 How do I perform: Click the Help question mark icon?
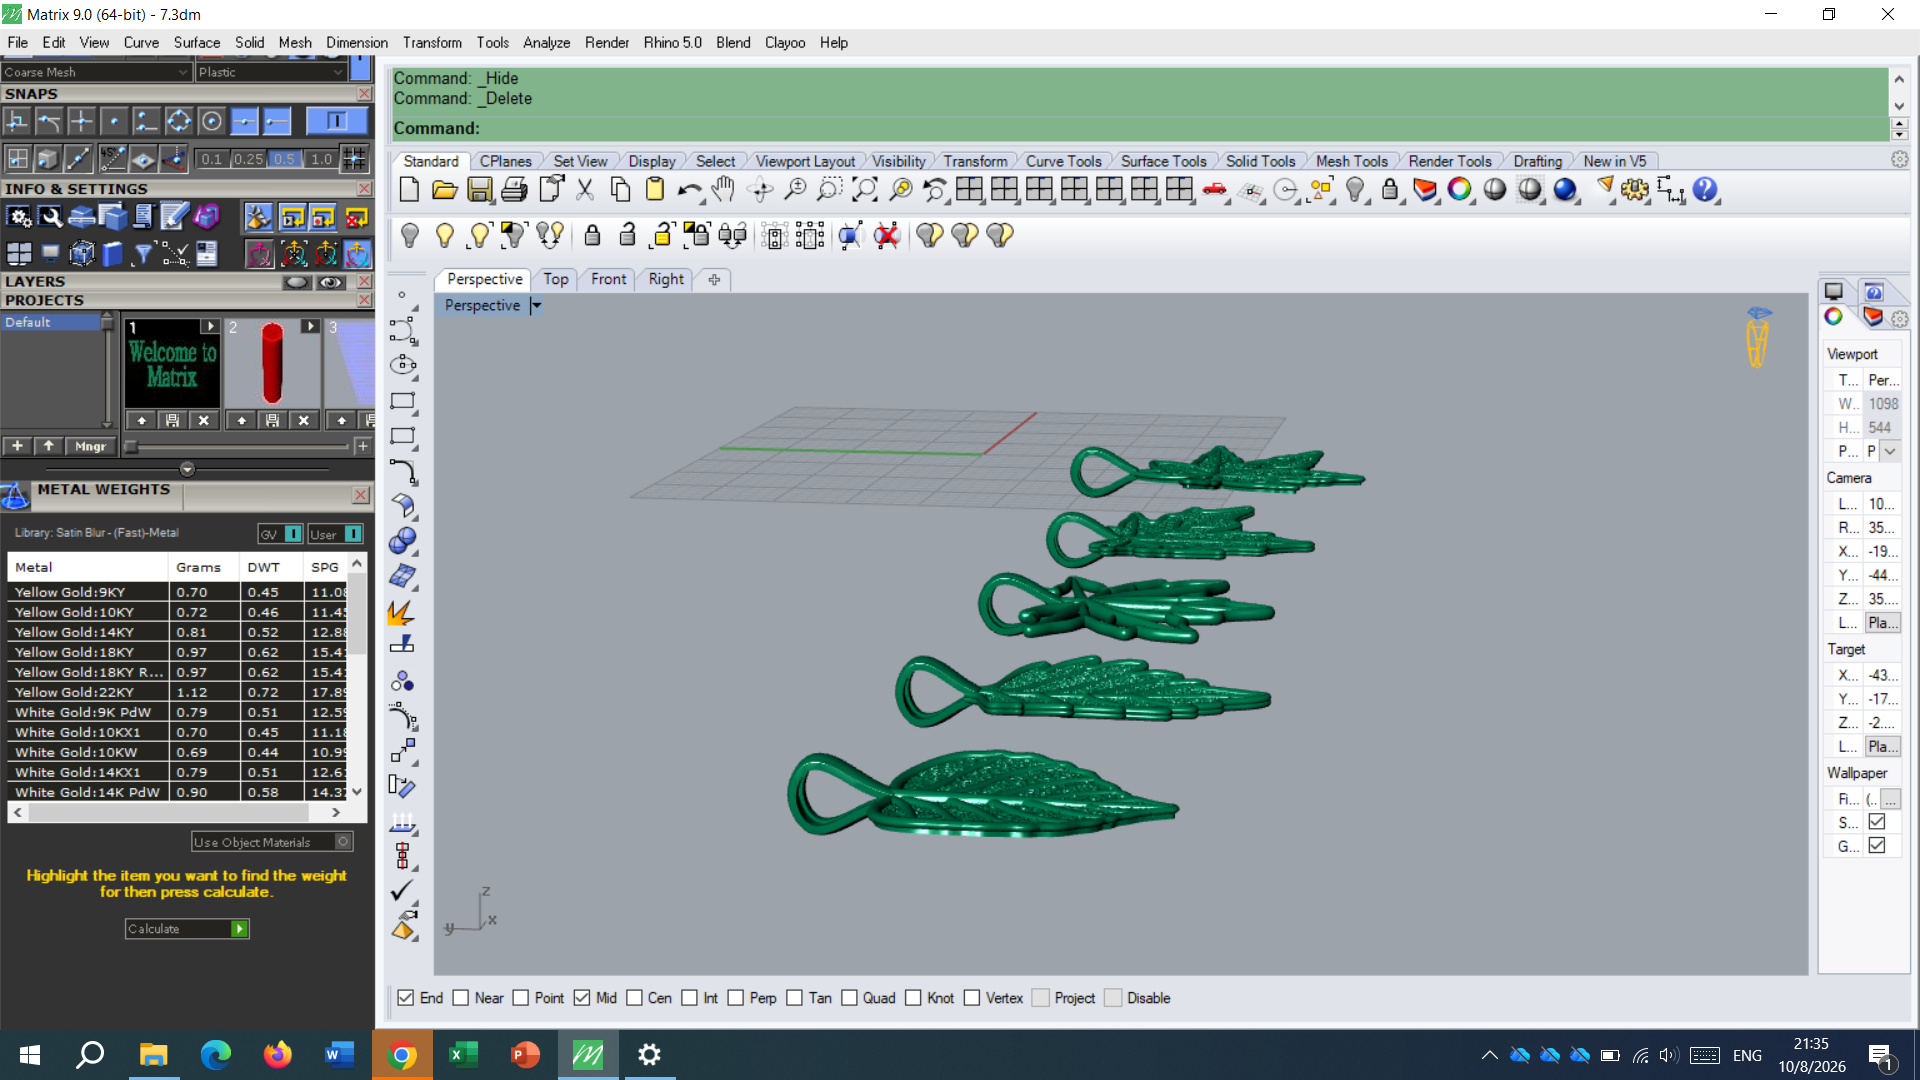click(x=1706, y=190)
